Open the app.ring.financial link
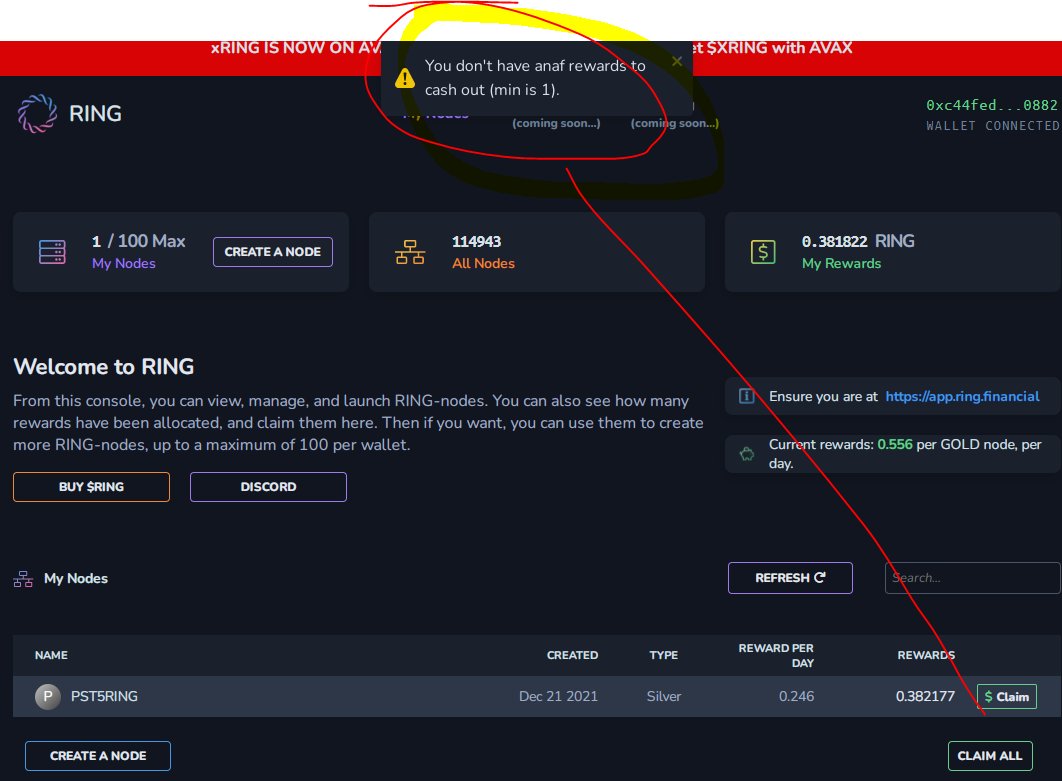The image size is (1062, 781). pos(962,396)
